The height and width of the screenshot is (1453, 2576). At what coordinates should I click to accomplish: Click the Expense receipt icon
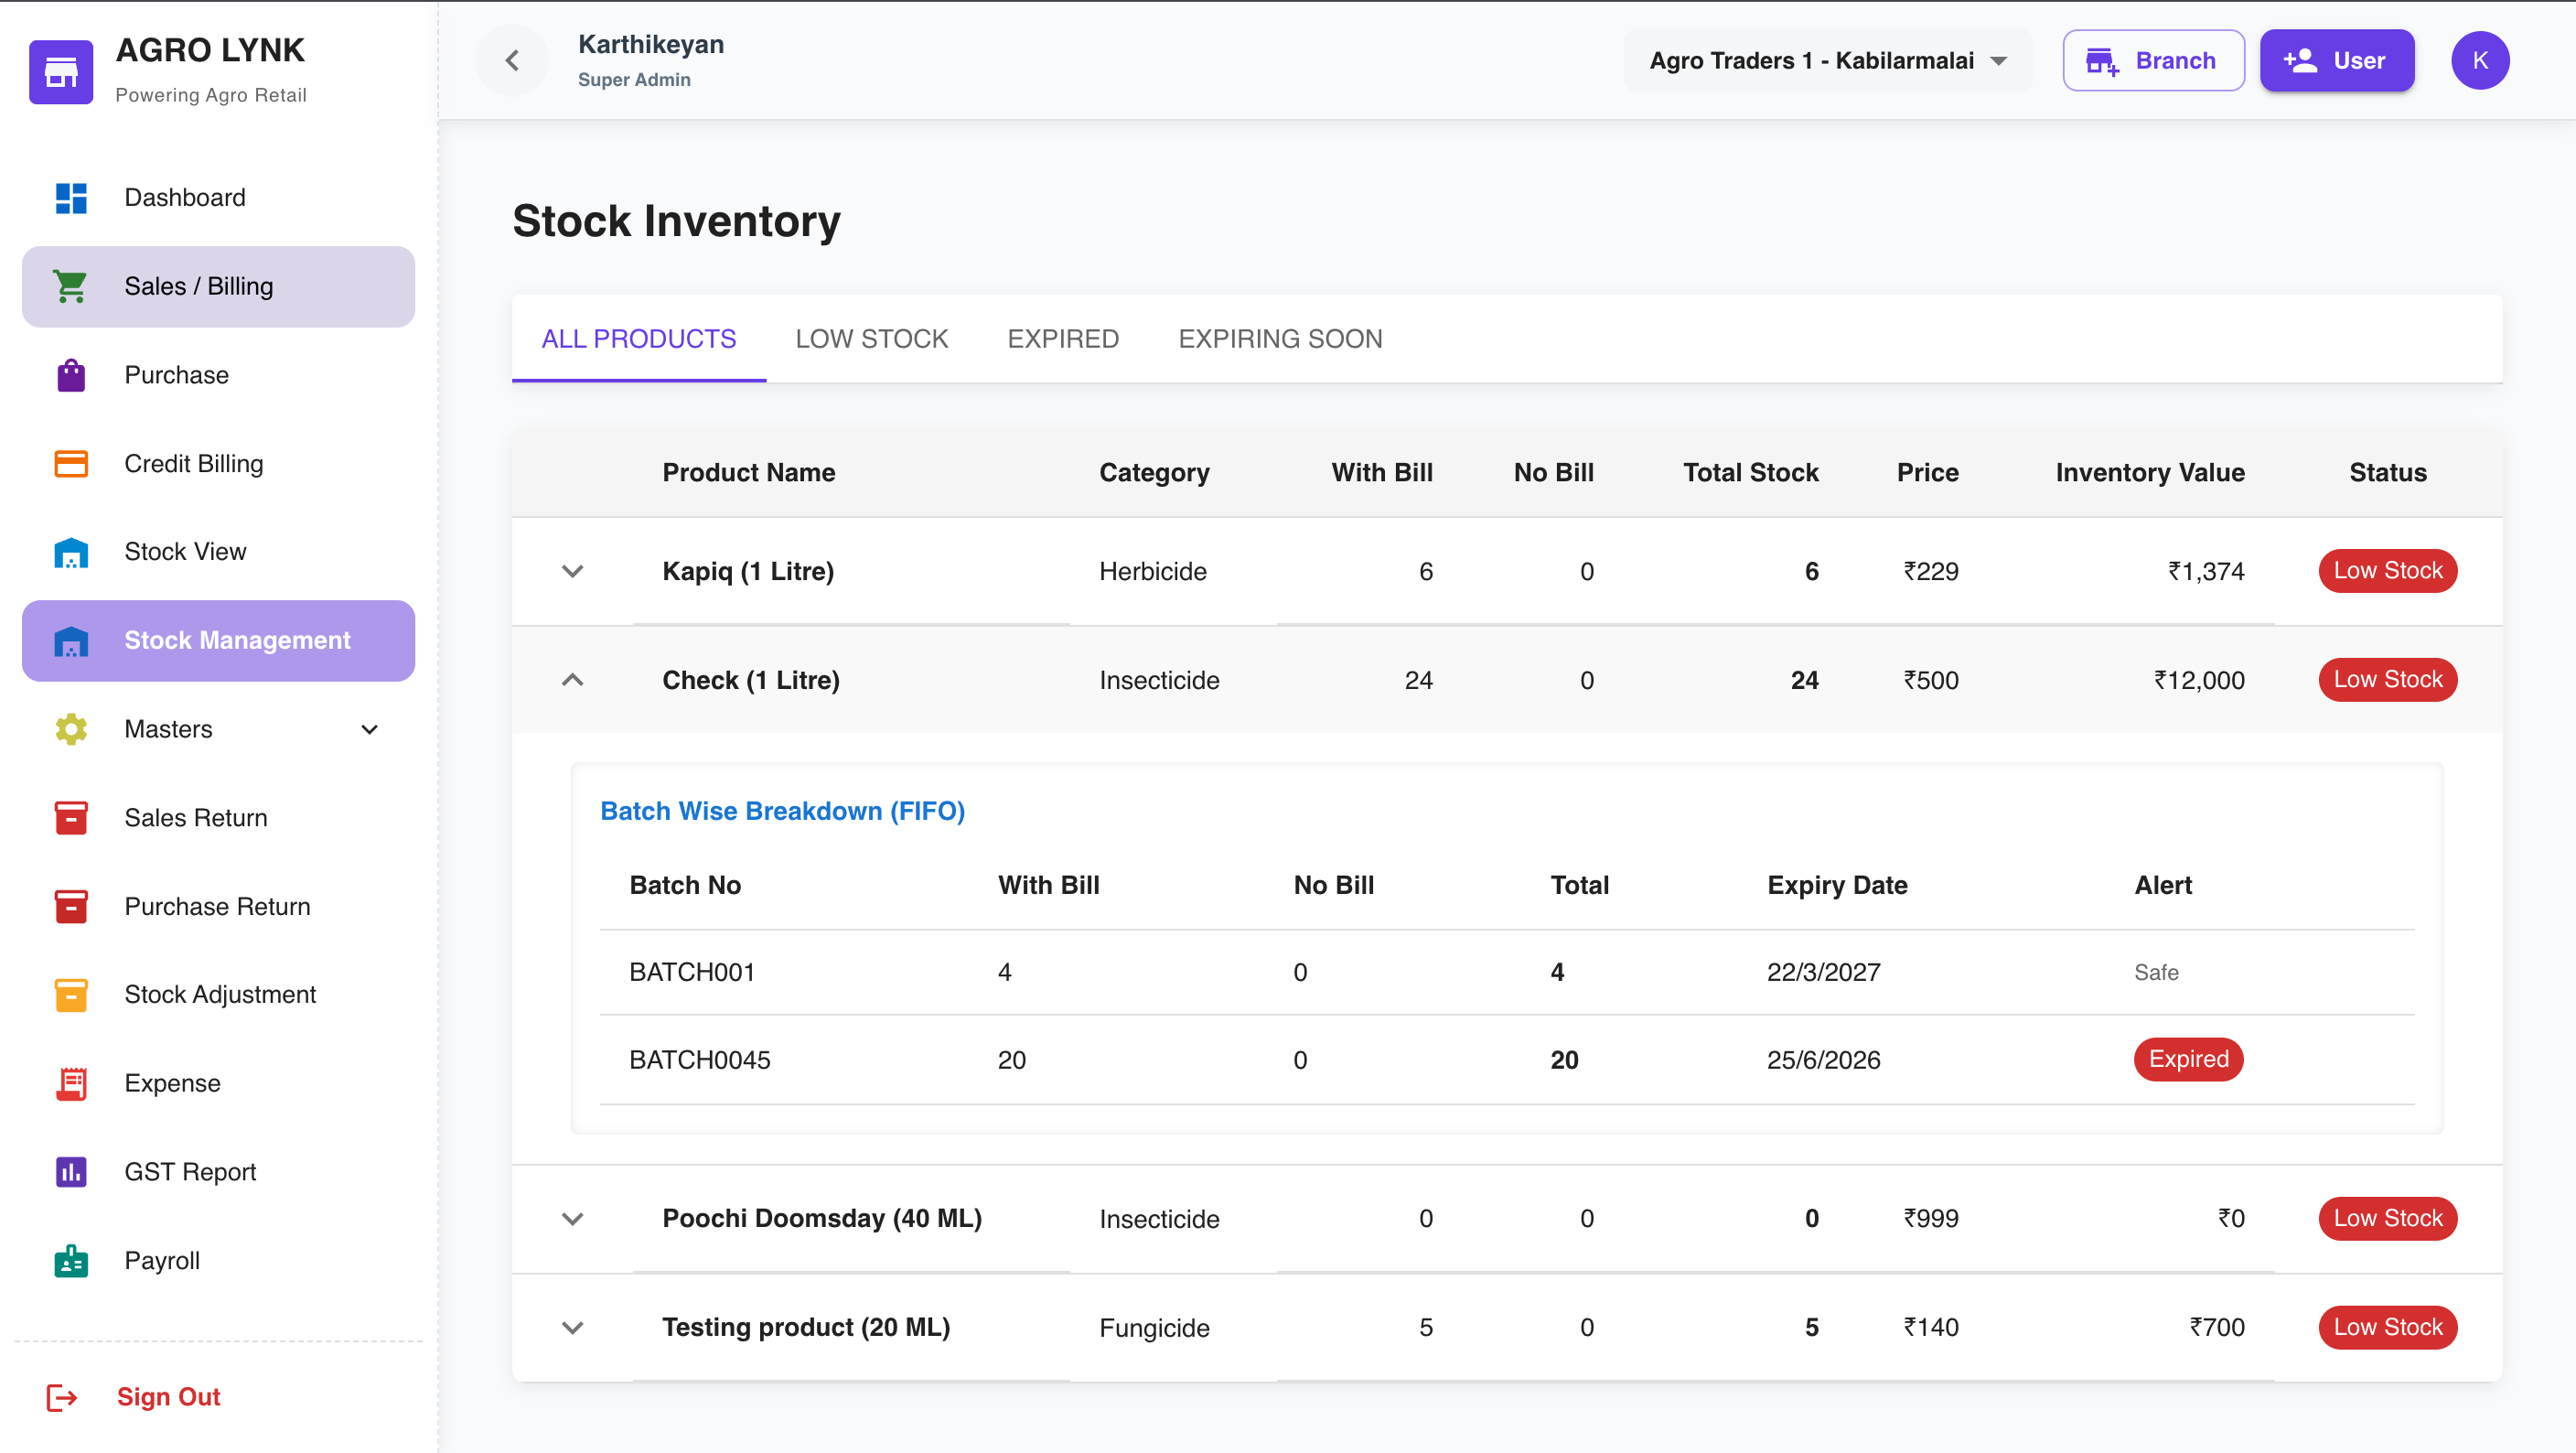[x=71, y=1084]
